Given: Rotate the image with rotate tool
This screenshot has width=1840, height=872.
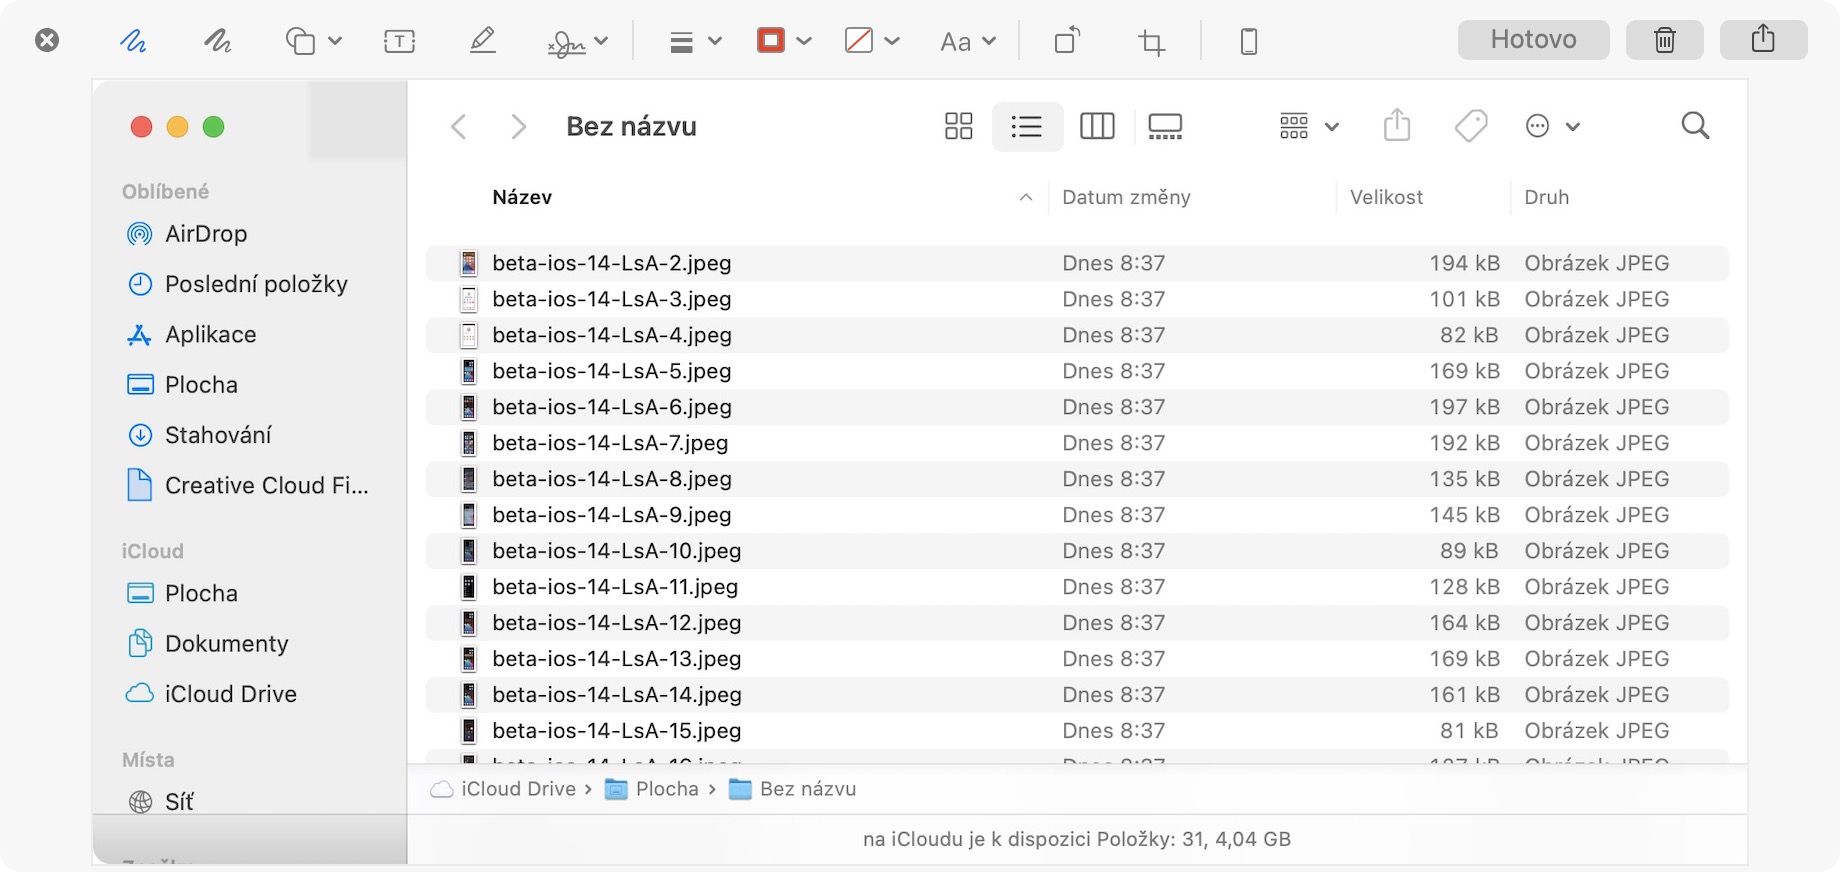Looking at the screenshot, I should pyautogui.click(x=1067, y=41).
